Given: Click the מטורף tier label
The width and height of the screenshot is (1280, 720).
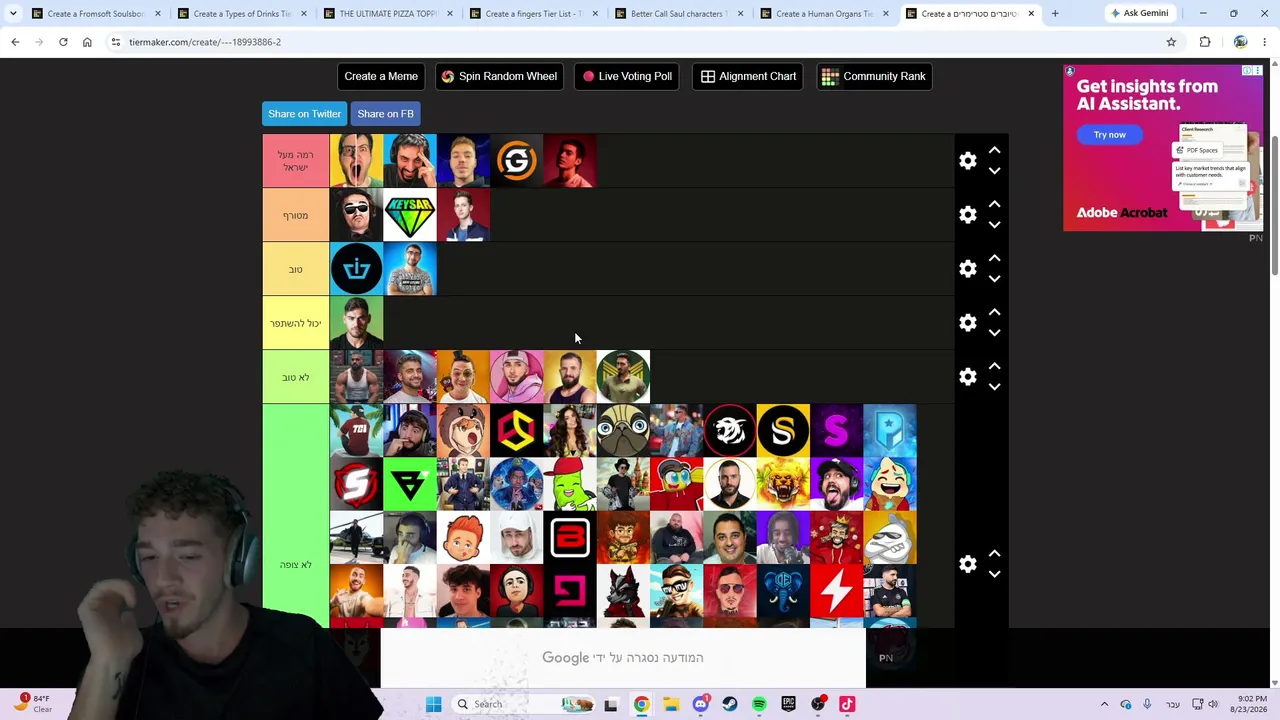Looking at the screenshot, I should (x=296, y=215).
